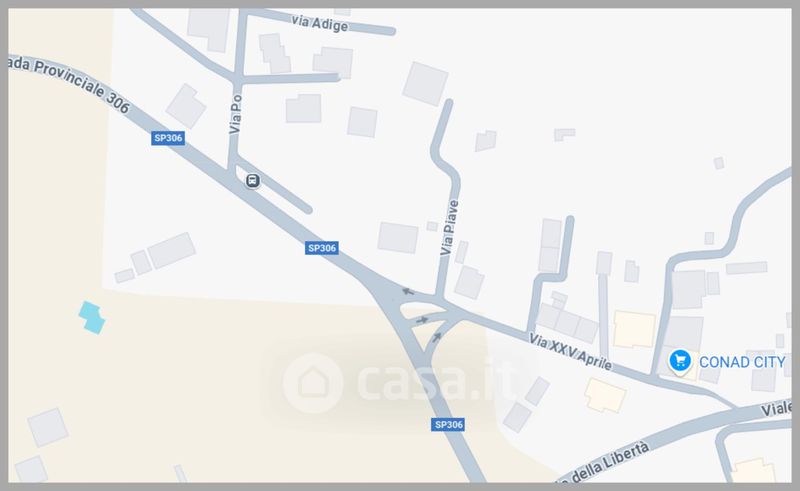Click the casa.it house logo watermark

[313, 383]
